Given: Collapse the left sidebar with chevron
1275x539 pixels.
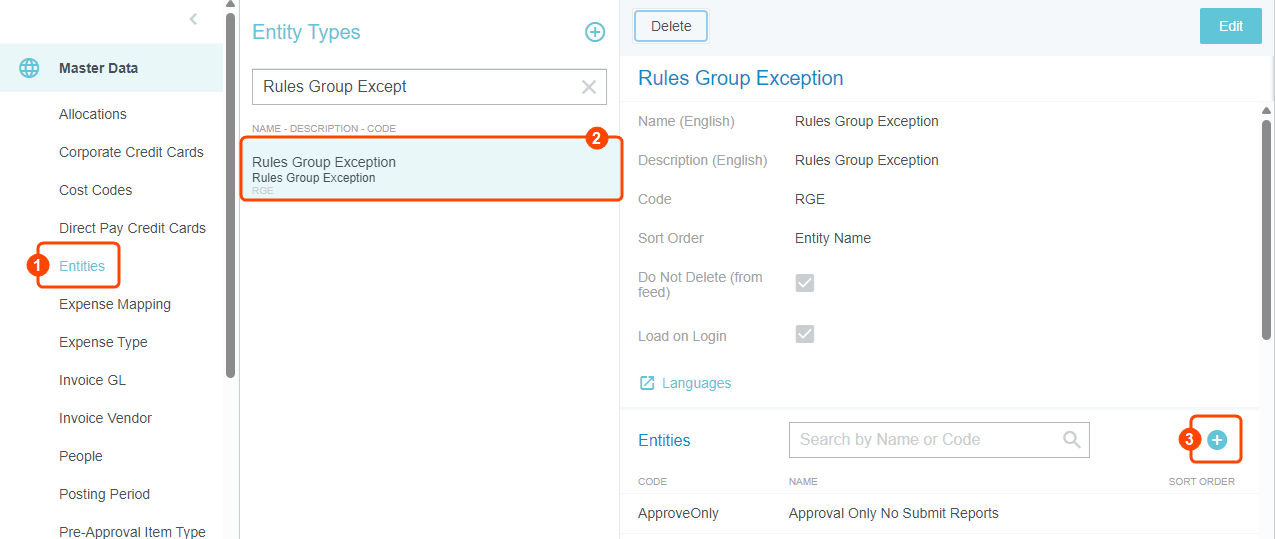Looking at the screenshot, I should [x=193, y=19].
